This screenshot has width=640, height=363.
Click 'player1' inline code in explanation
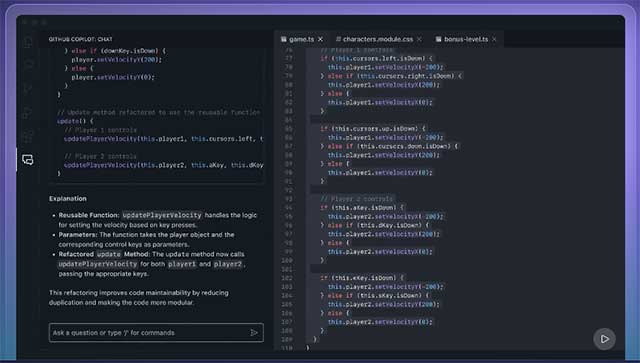pos(182,264)
